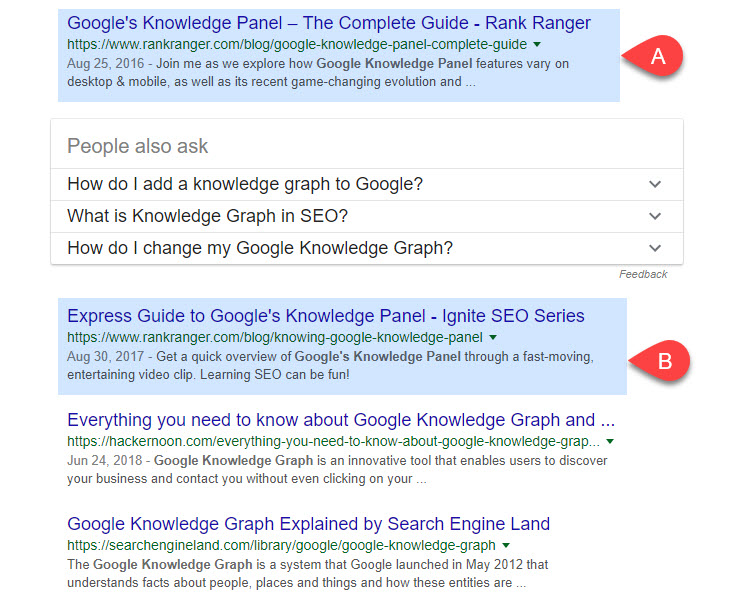Screen dimensions: 736x605
Task: Expand chevron for "How do I change my Google Knowledge Graph?"
Action: pos(655,248)
